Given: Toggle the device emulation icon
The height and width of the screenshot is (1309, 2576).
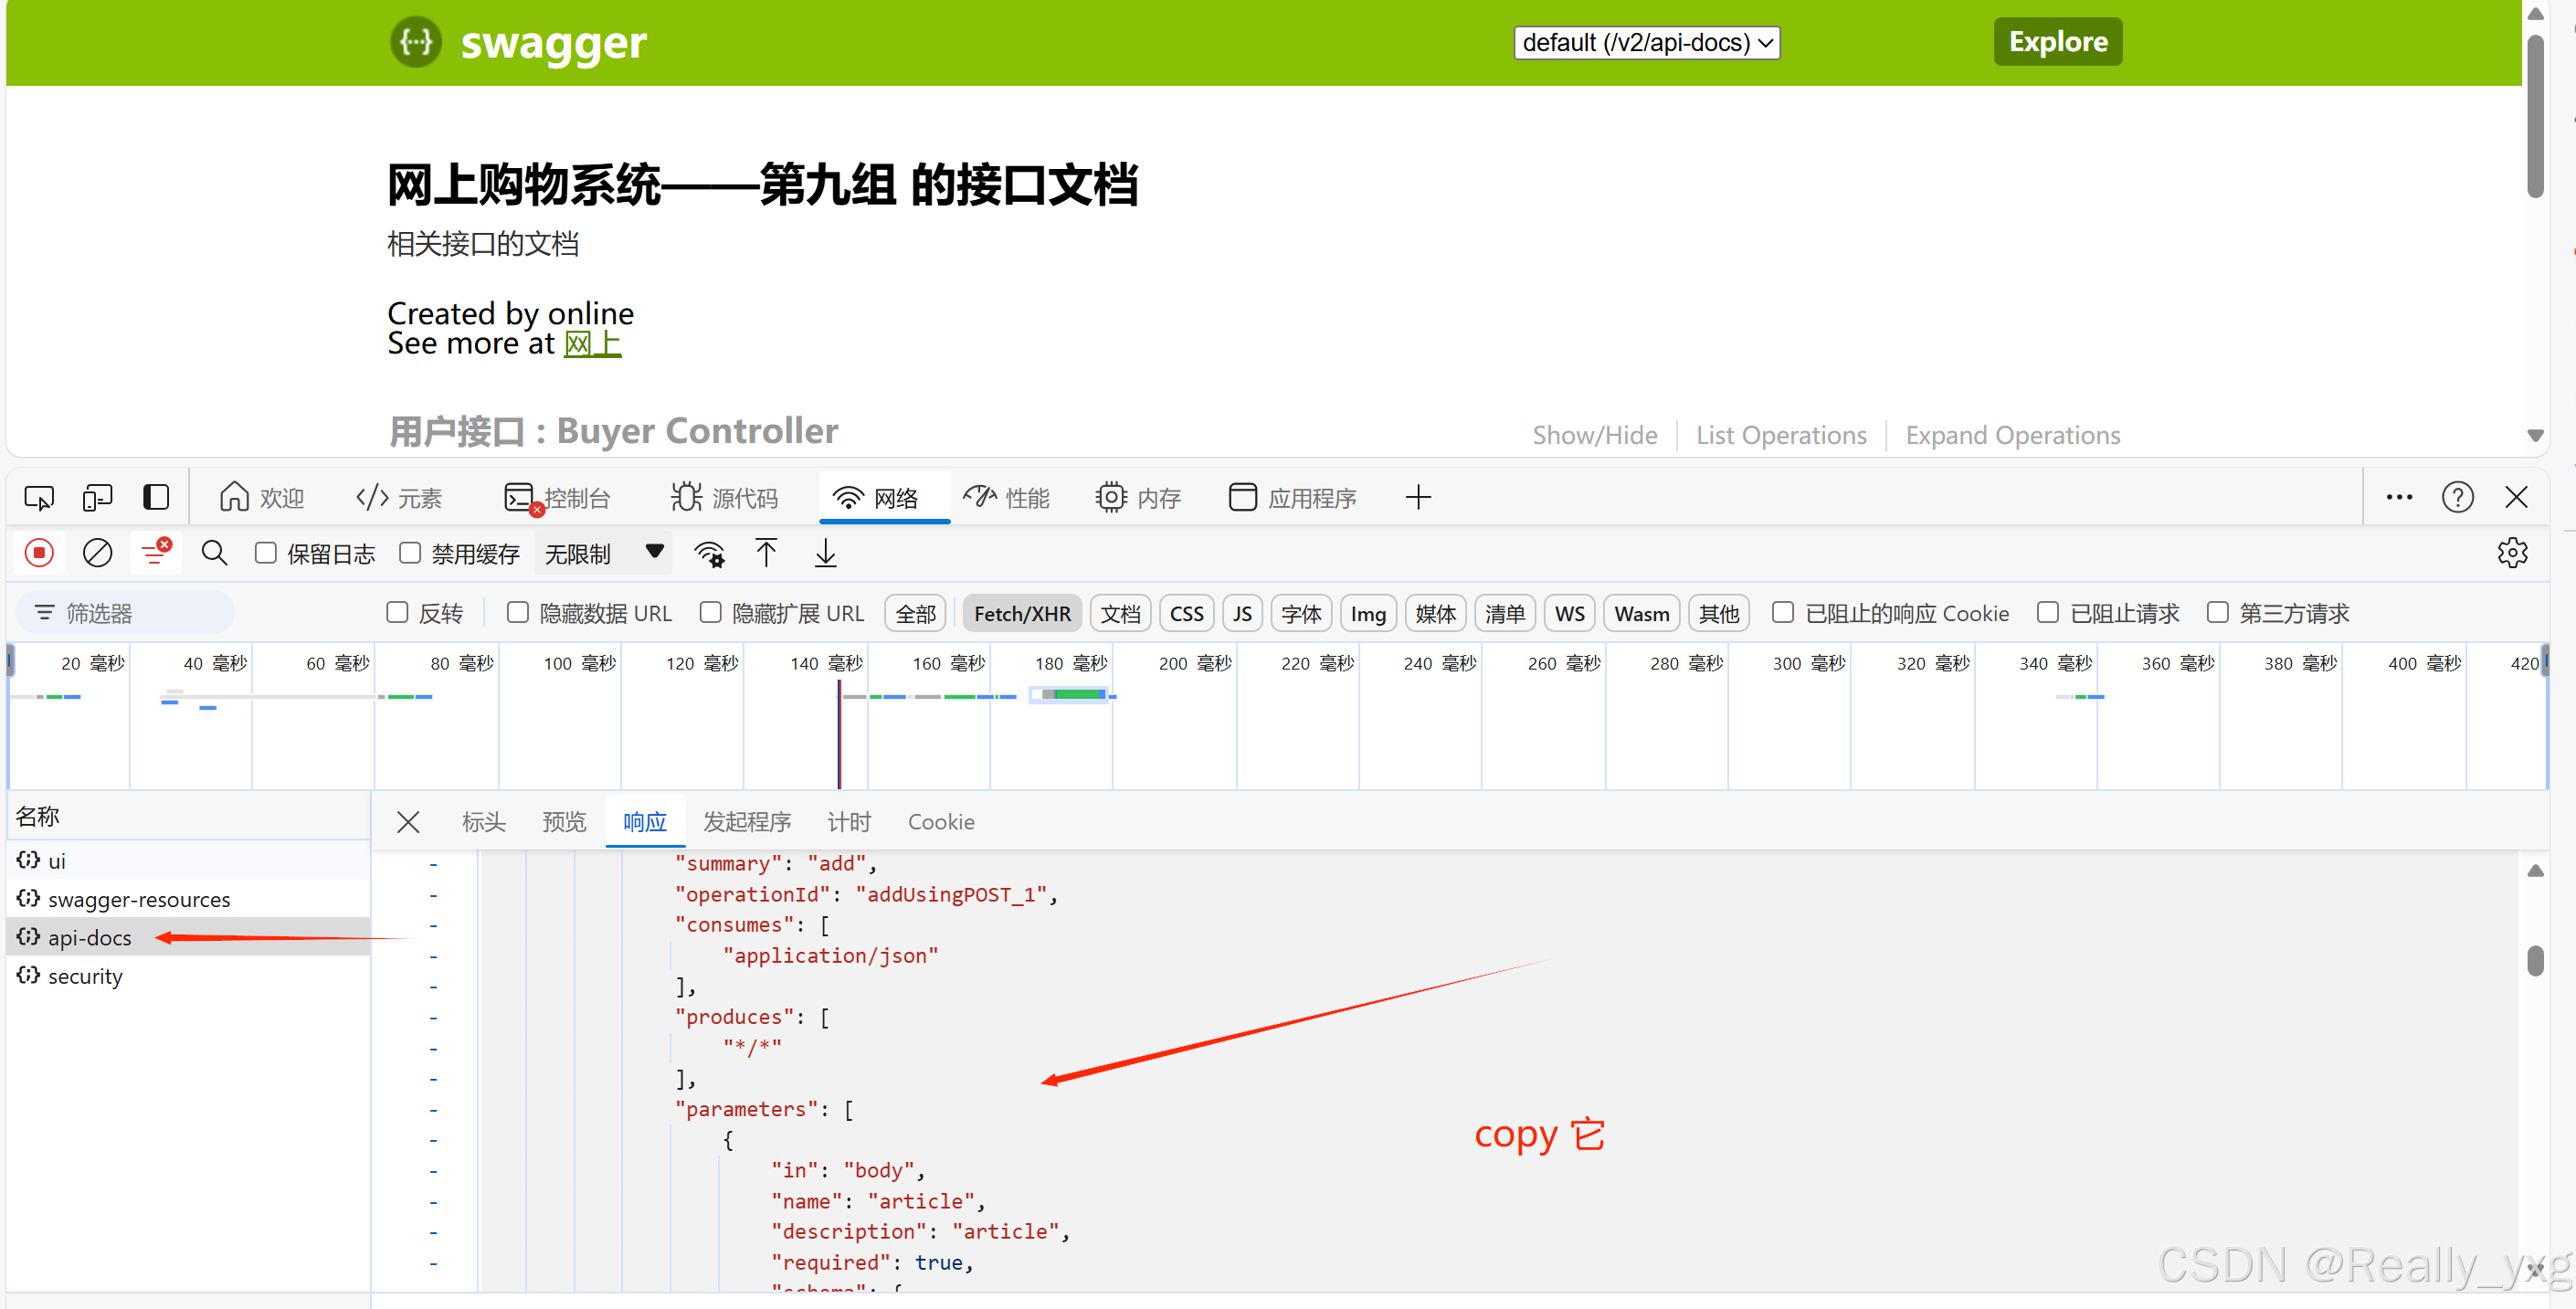Looking at the screenshot, I should [97, 497].
